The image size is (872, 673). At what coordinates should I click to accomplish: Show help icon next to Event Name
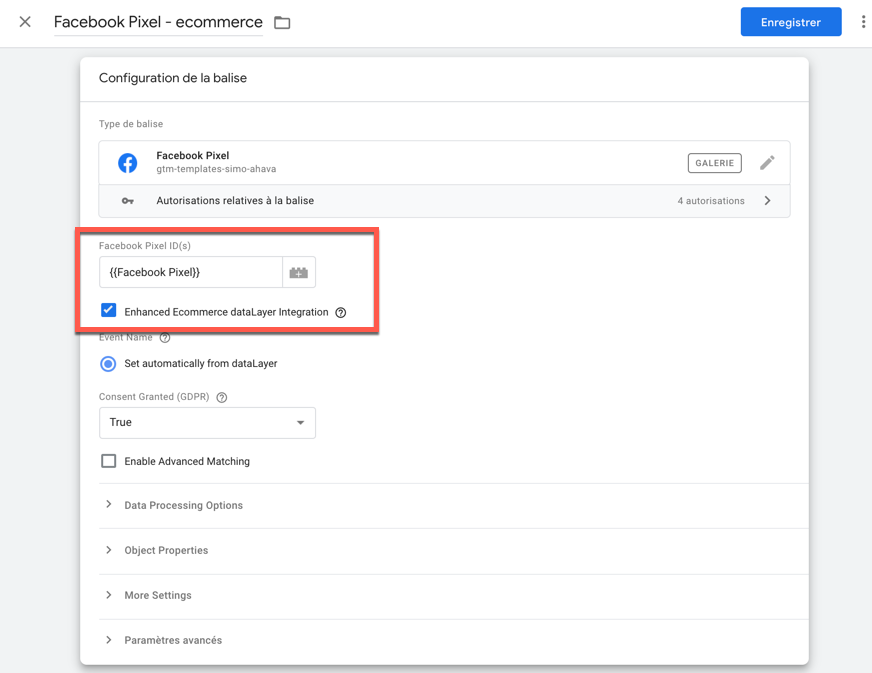[x=165, y=338]
